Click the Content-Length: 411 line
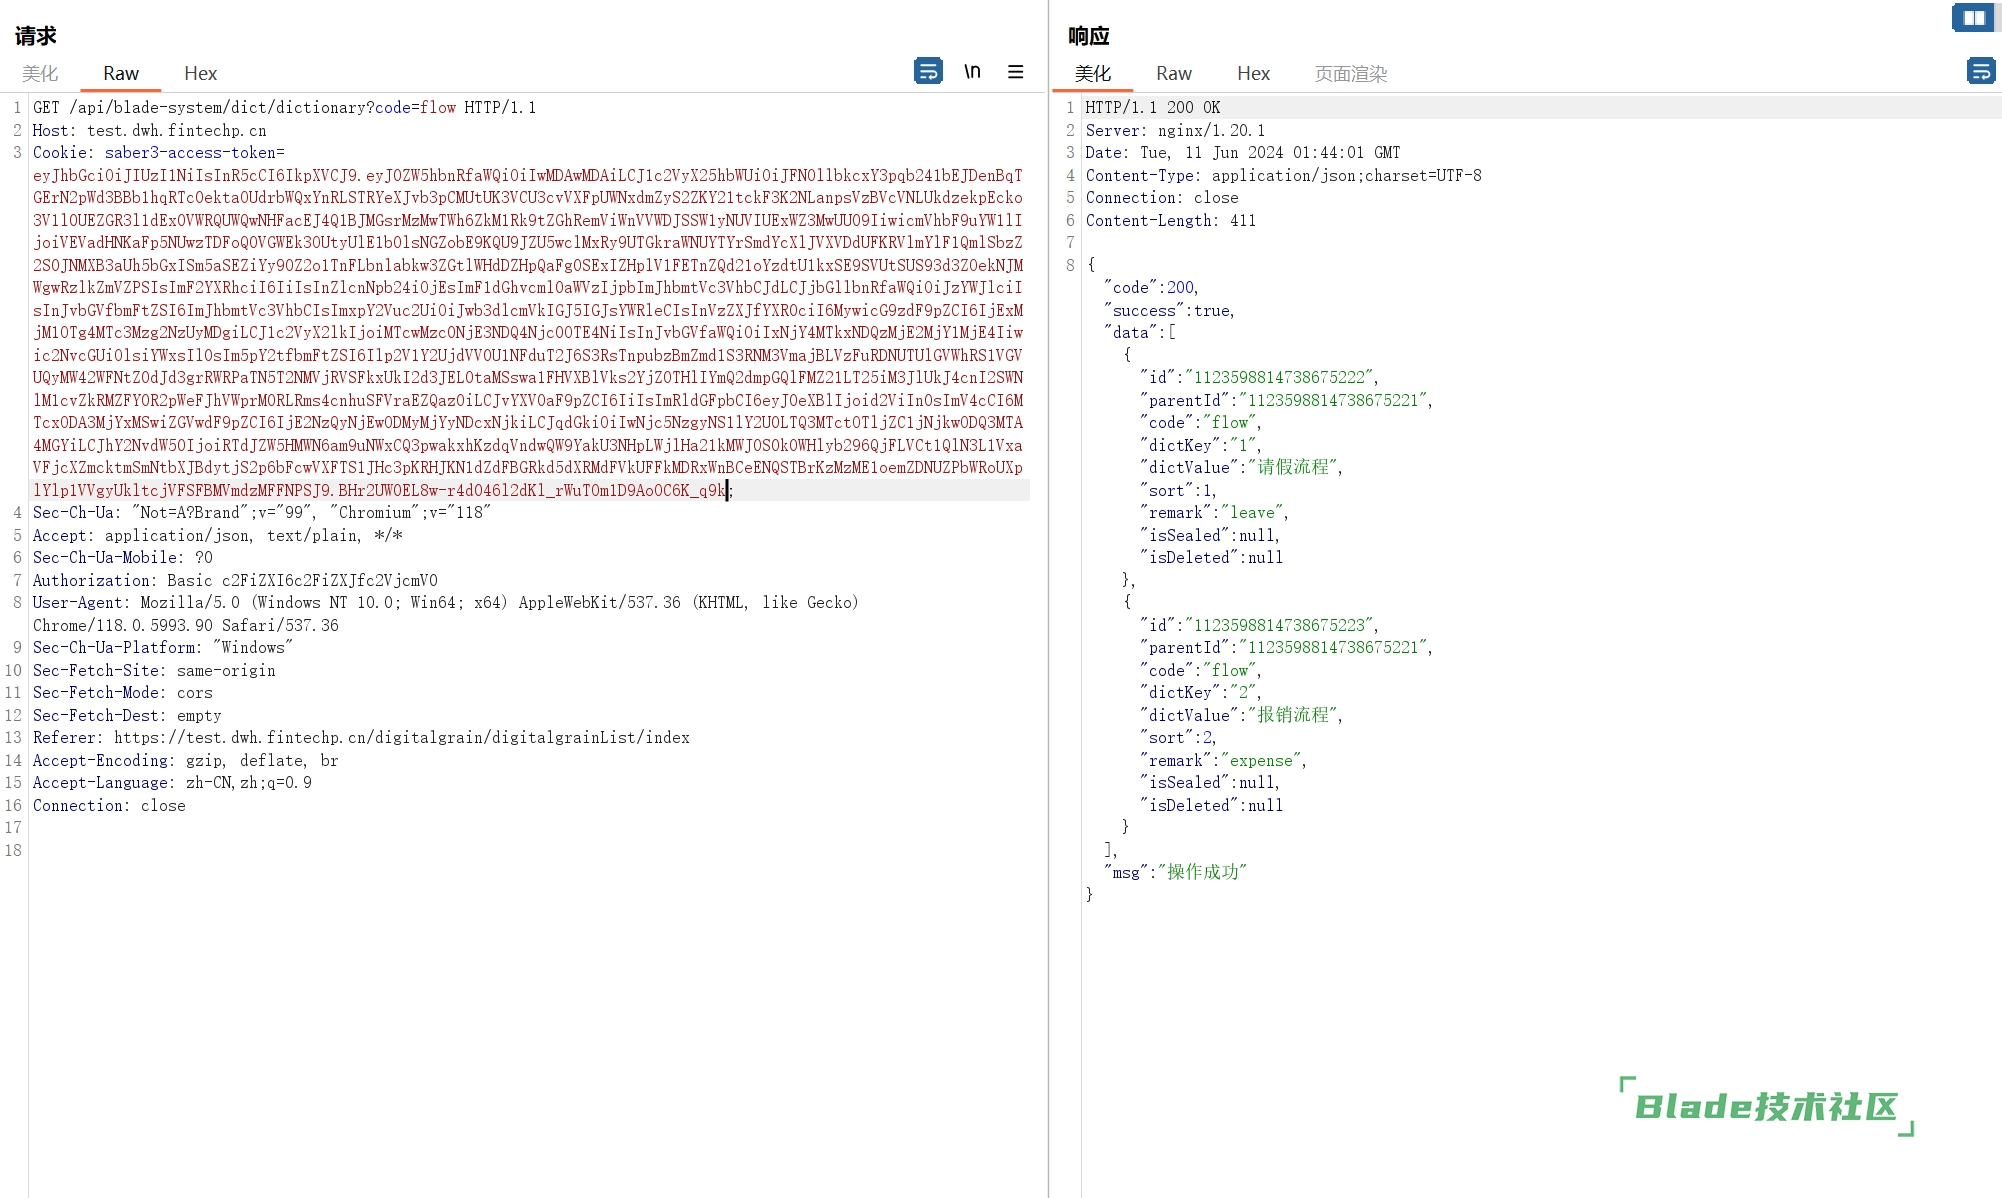2002x1198 pixels. click(1171, 220)
